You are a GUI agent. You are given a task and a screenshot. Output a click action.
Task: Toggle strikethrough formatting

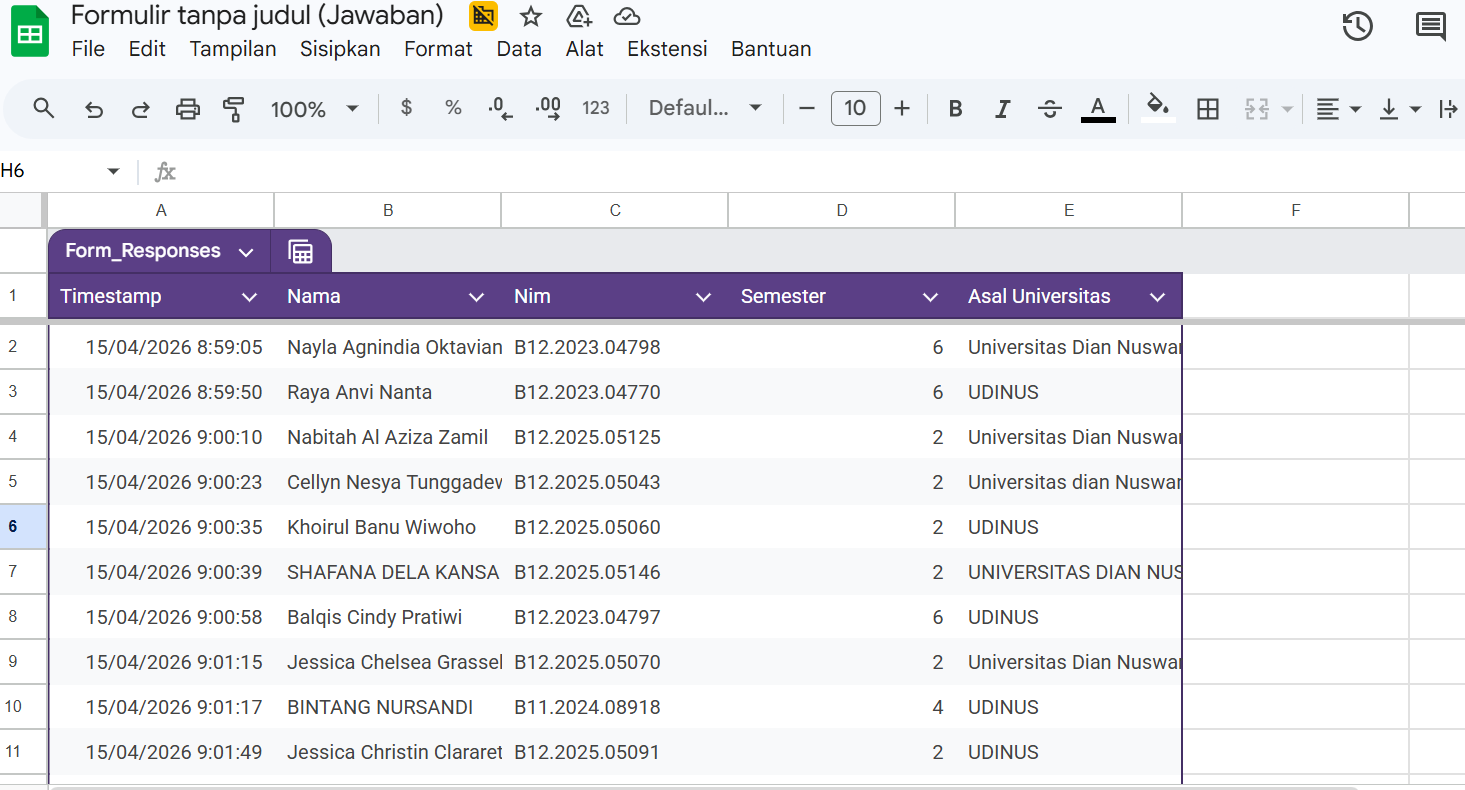point(1049,109)
